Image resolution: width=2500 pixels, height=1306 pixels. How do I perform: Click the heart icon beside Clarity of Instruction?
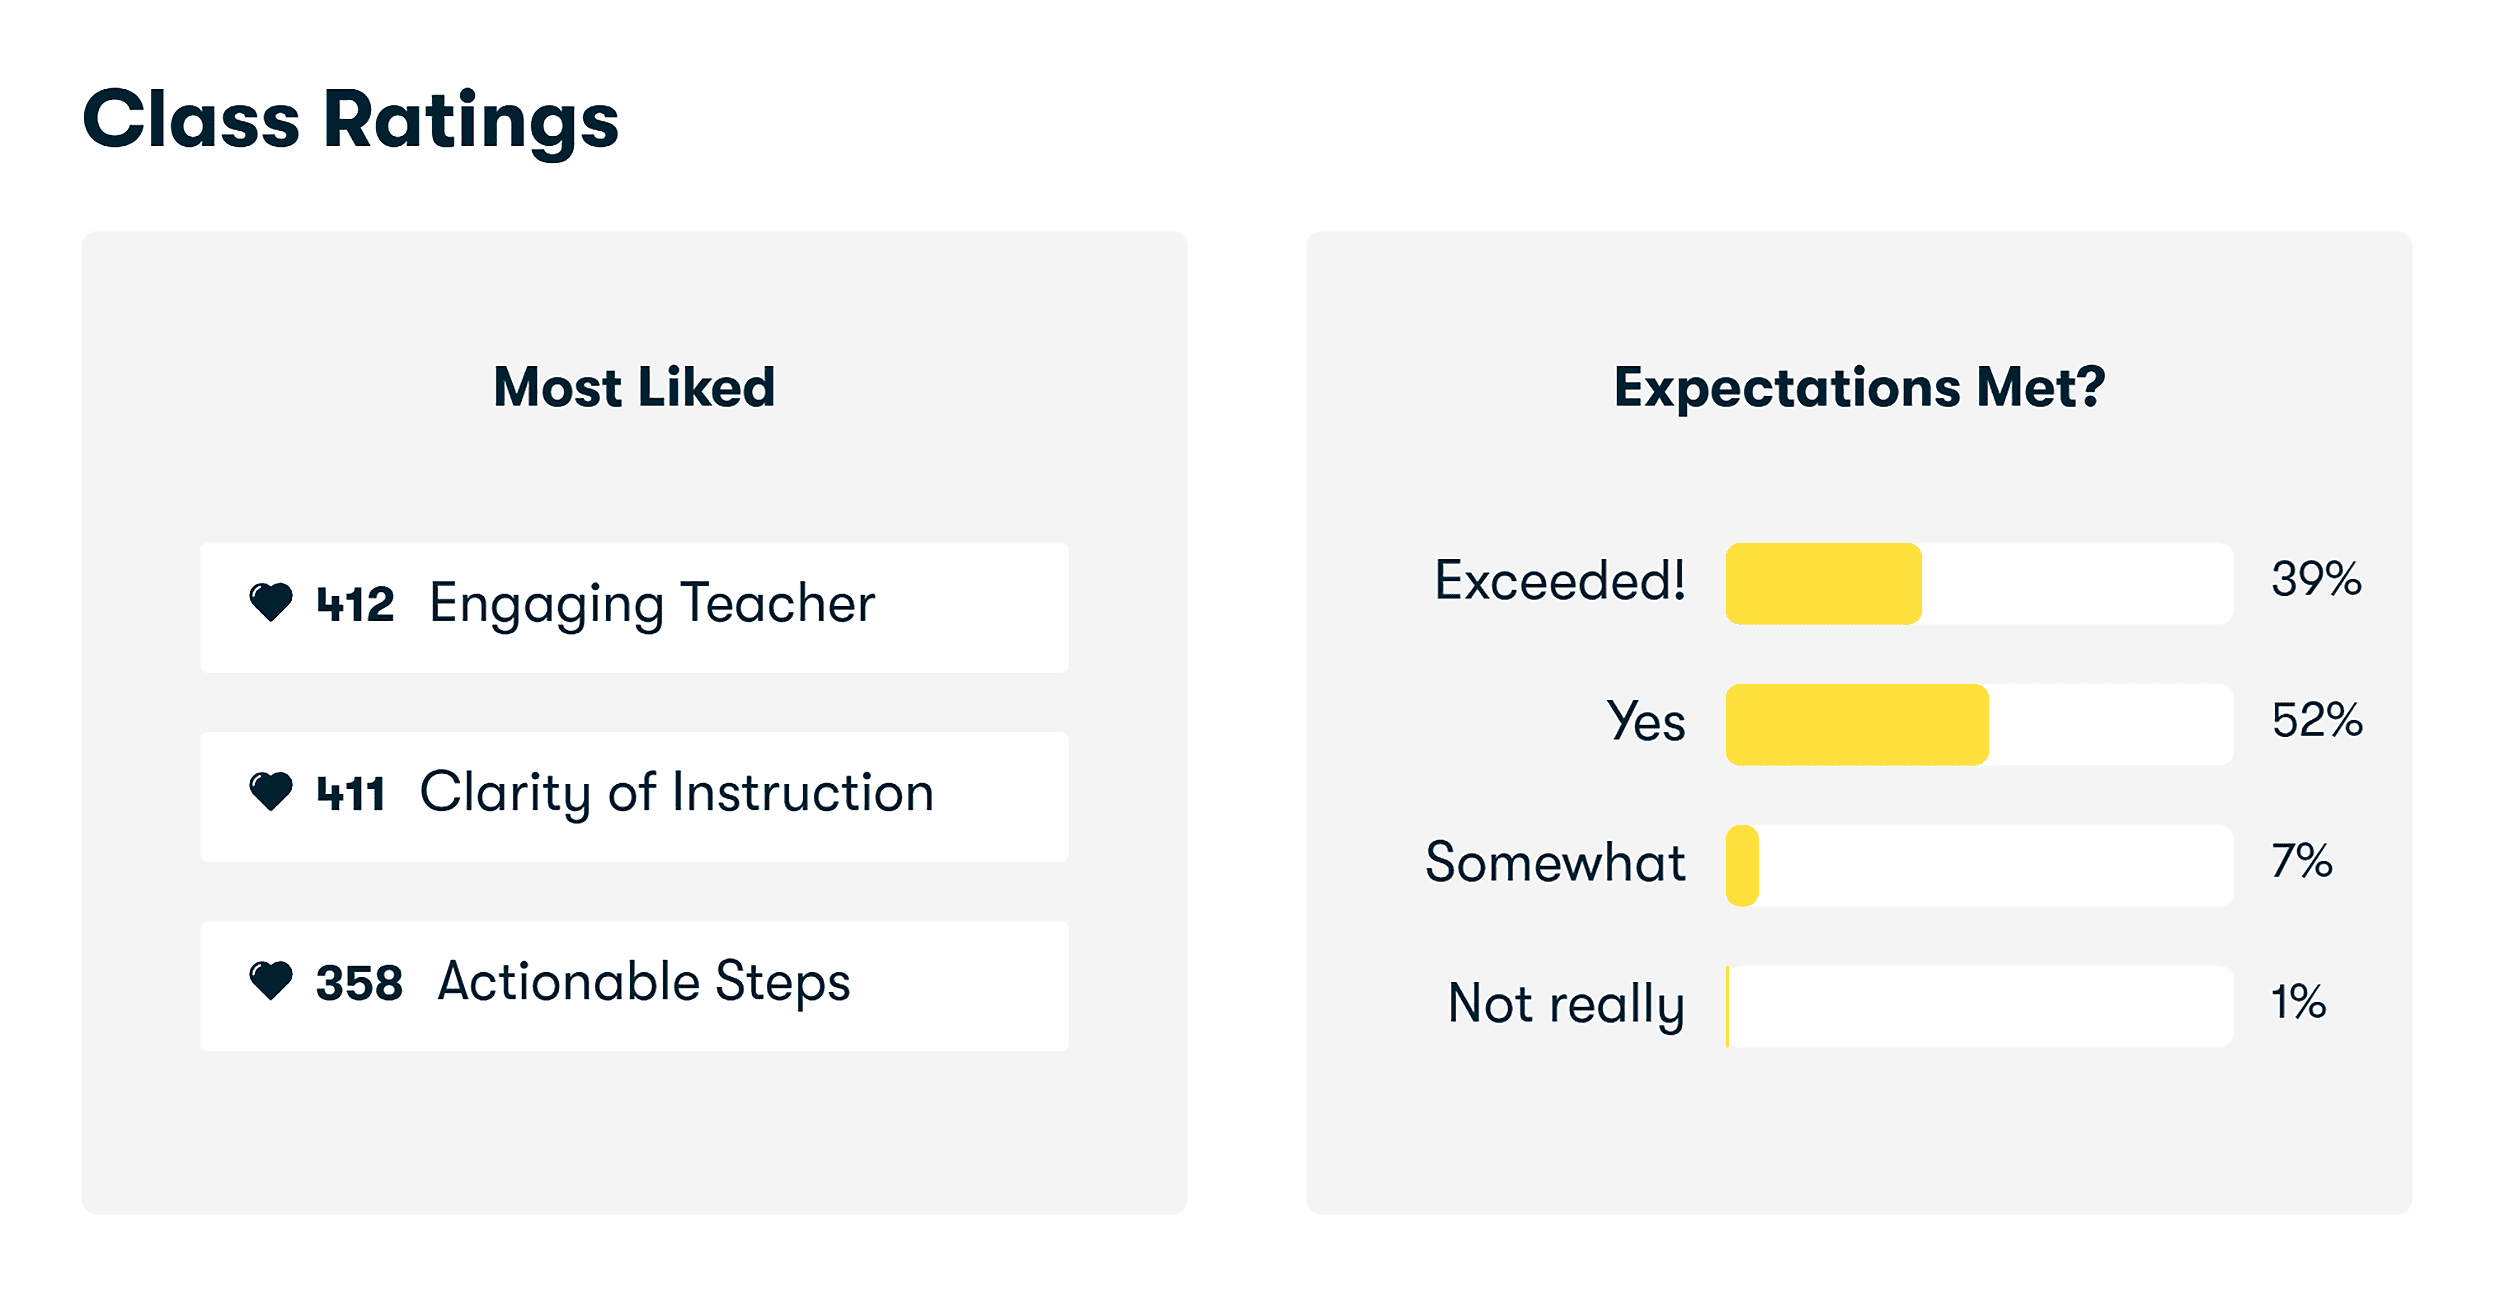(x=270, y=792)
